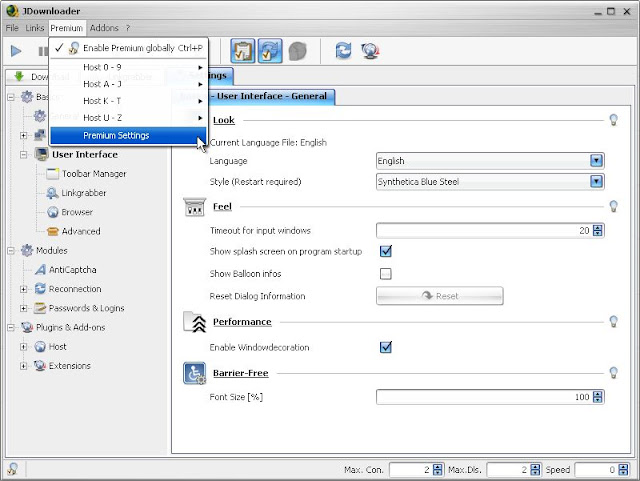Toggle Enable Premium globally menu item

pyautogui.click(x=129, y=48)
